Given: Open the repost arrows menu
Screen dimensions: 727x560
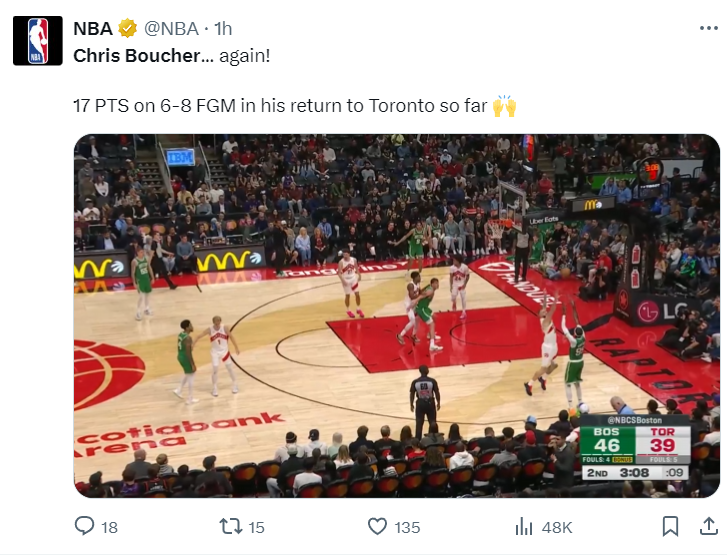Looking at the screenshot, I should click(231, 526).
